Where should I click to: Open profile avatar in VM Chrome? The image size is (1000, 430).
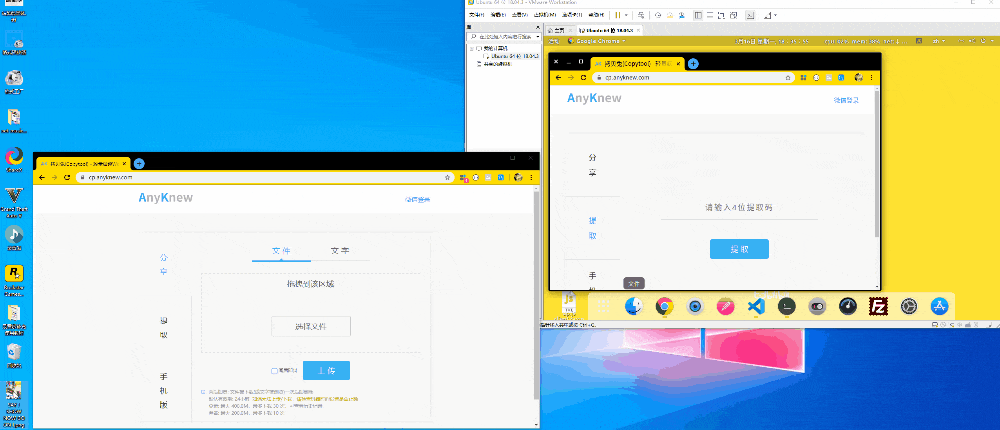(x=859, y=78)
